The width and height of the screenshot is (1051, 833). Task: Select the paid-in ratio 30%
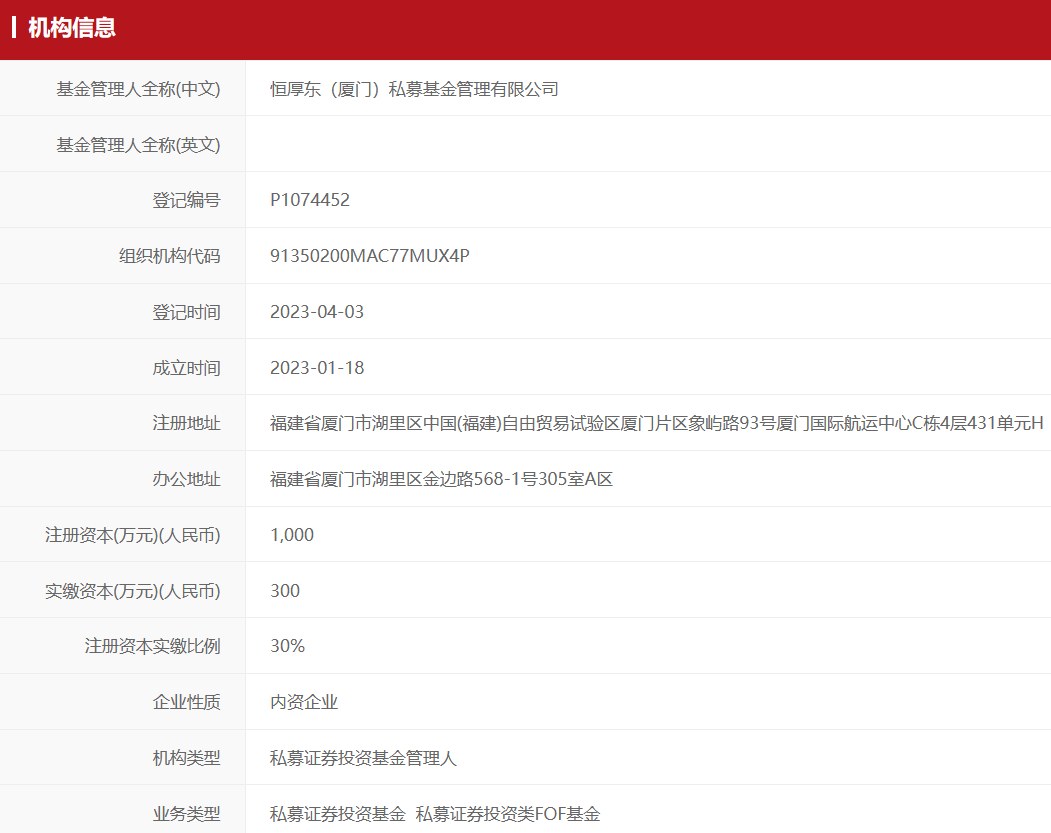pyautogui.click(x=288, y=646)
